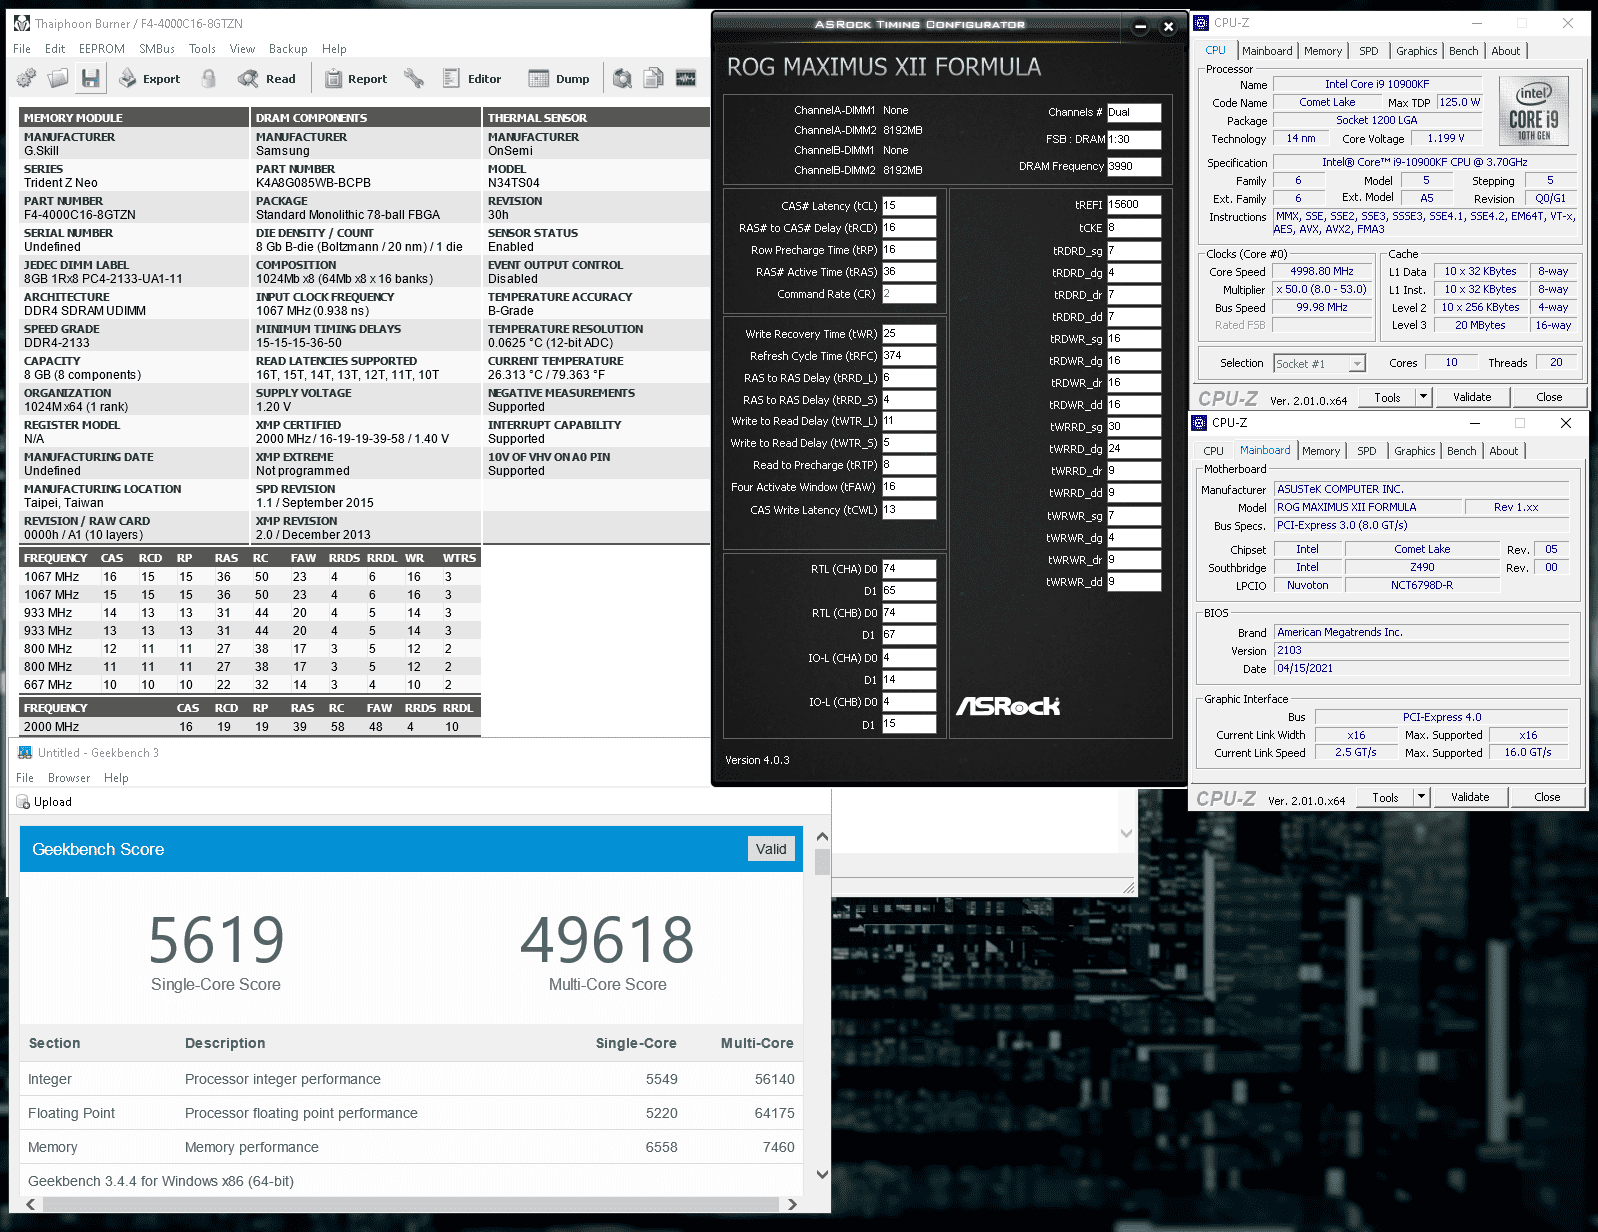Click Validate button in lower CPU-Z

coord(1470,797)
